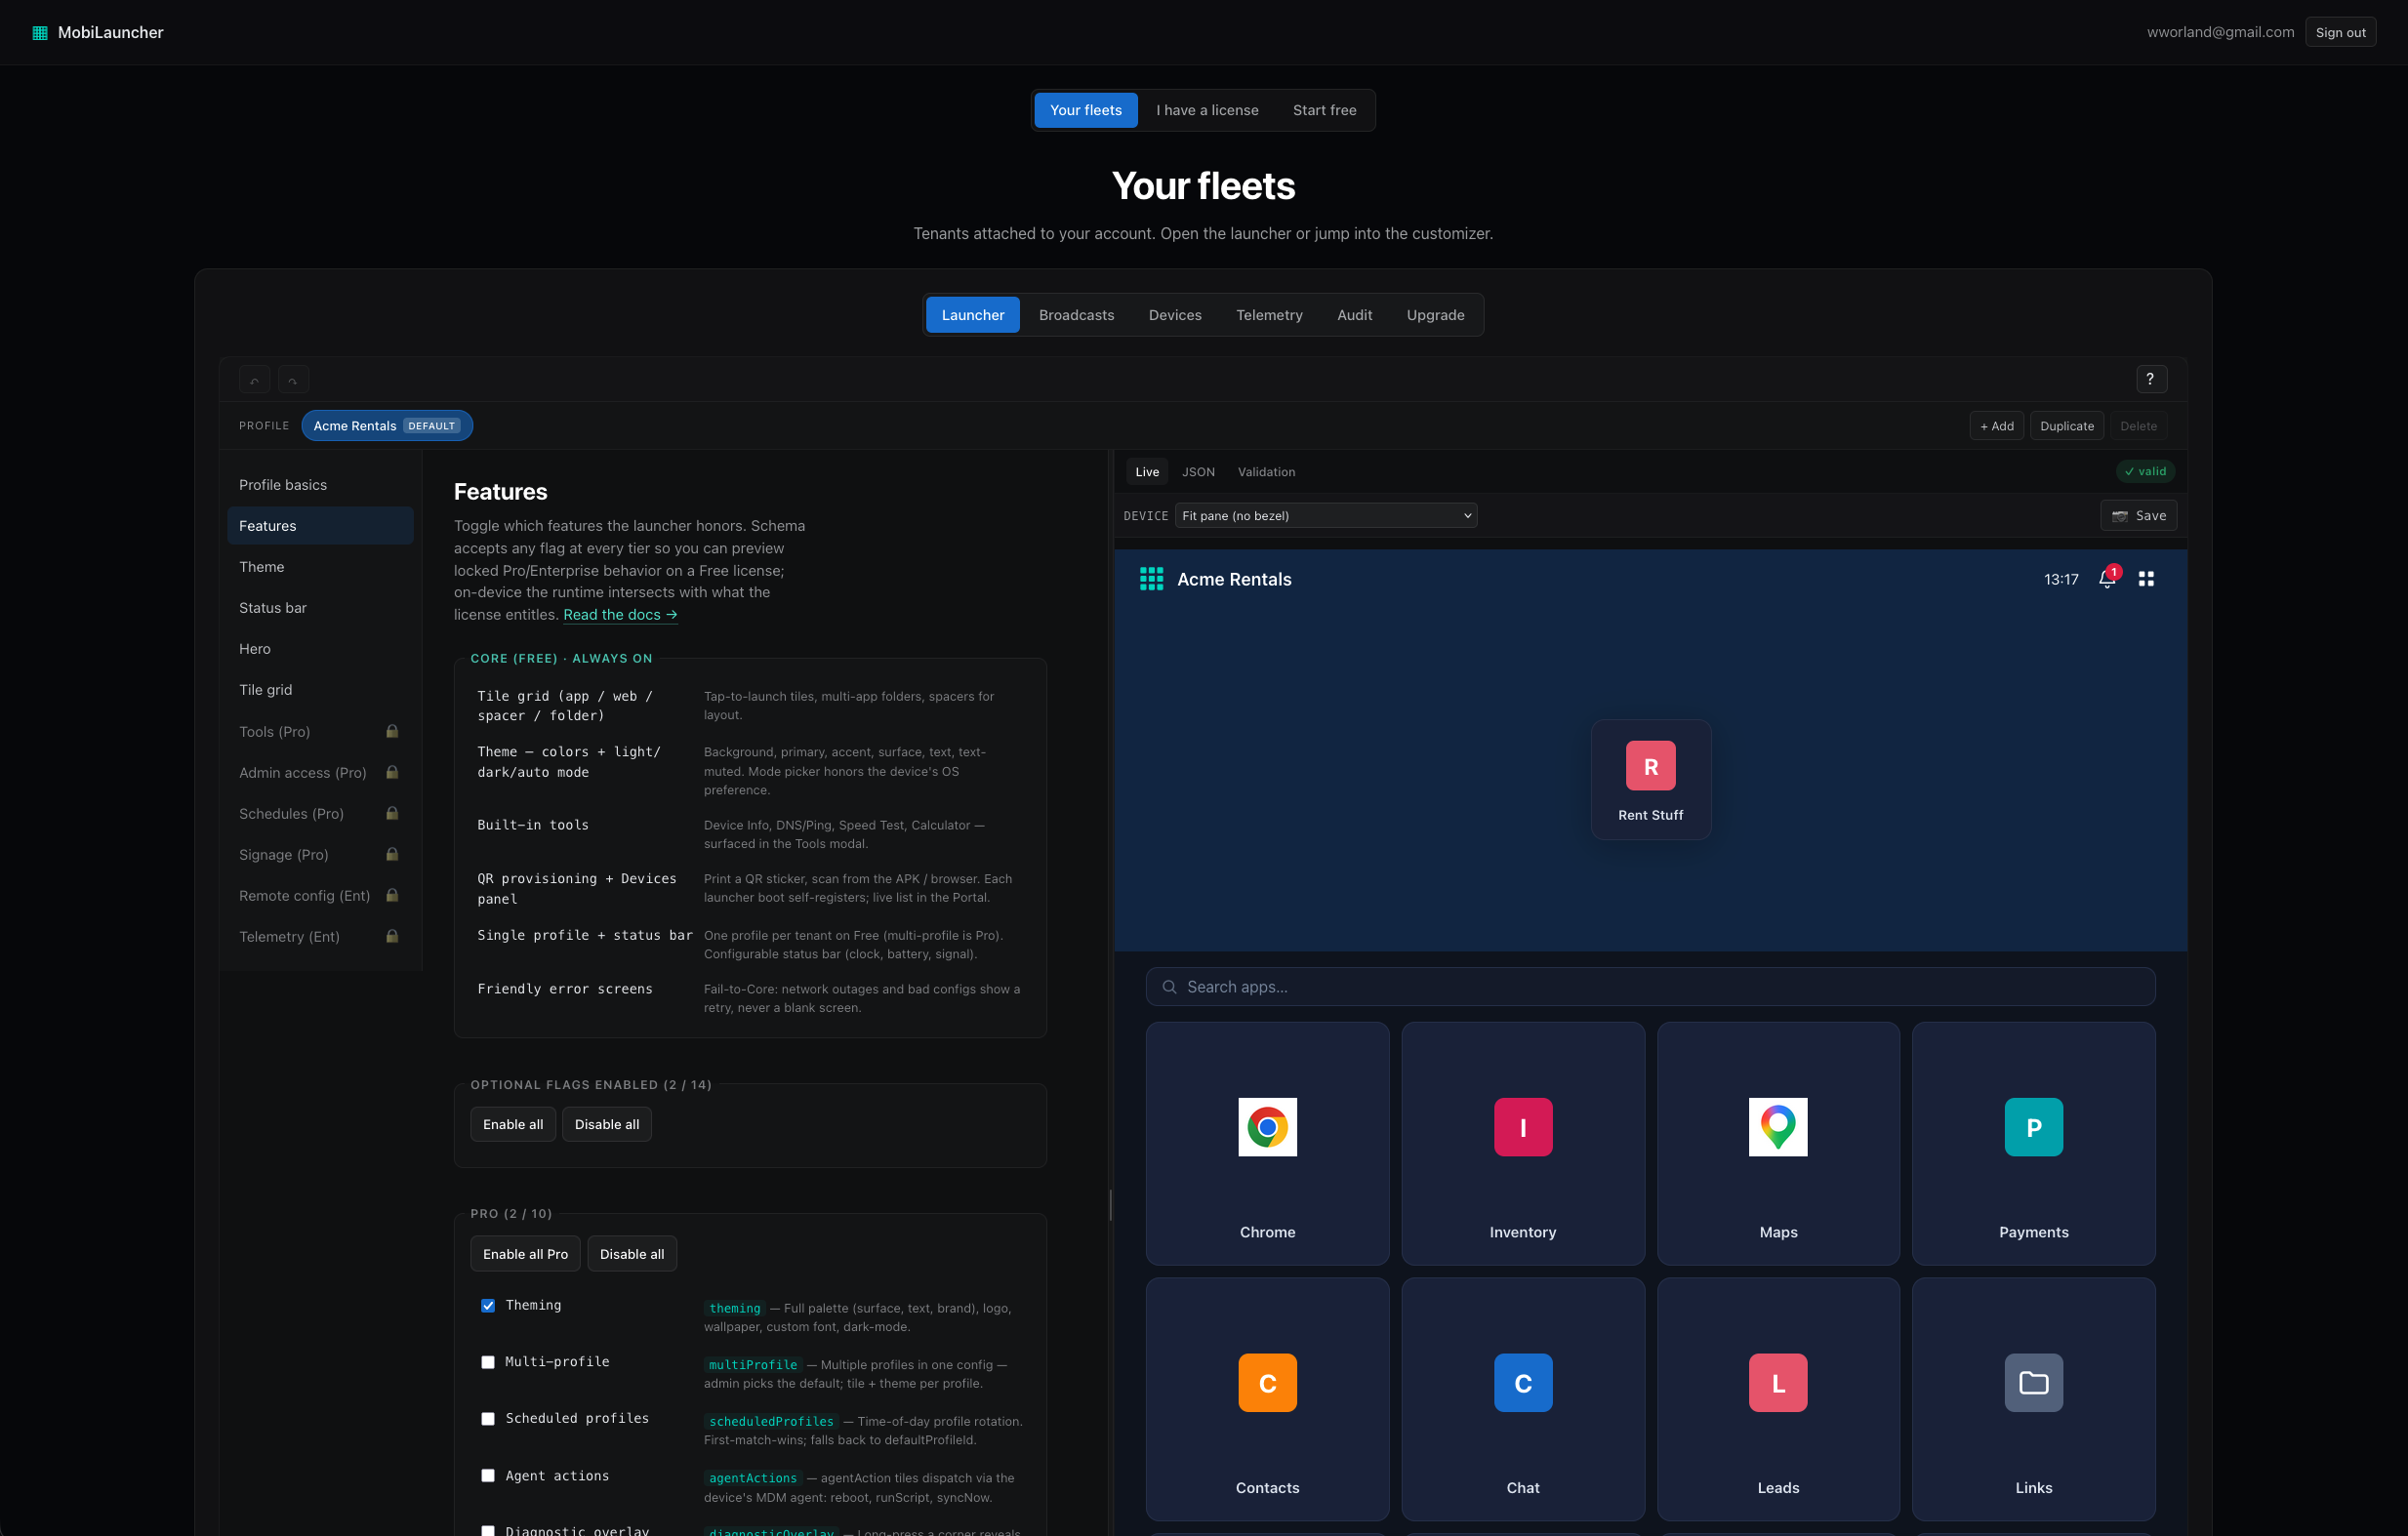The width and height of the screenshot is (2408, 1536).
Task: Click the wworland@gmail.com account email
Action: pos(2220,32)
